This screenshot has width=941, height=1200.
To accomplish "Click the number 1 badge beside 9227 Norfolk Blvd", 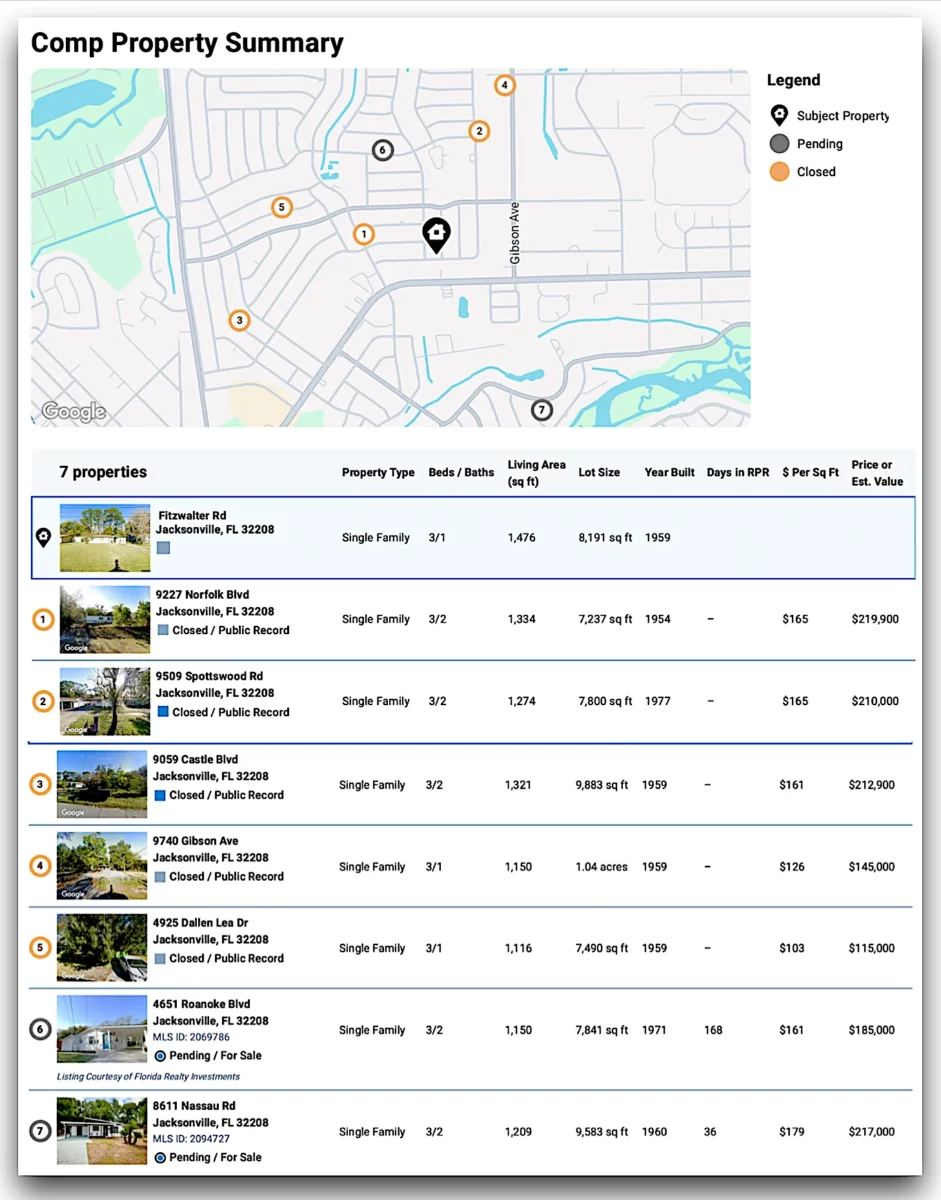I will pos(43,620).
